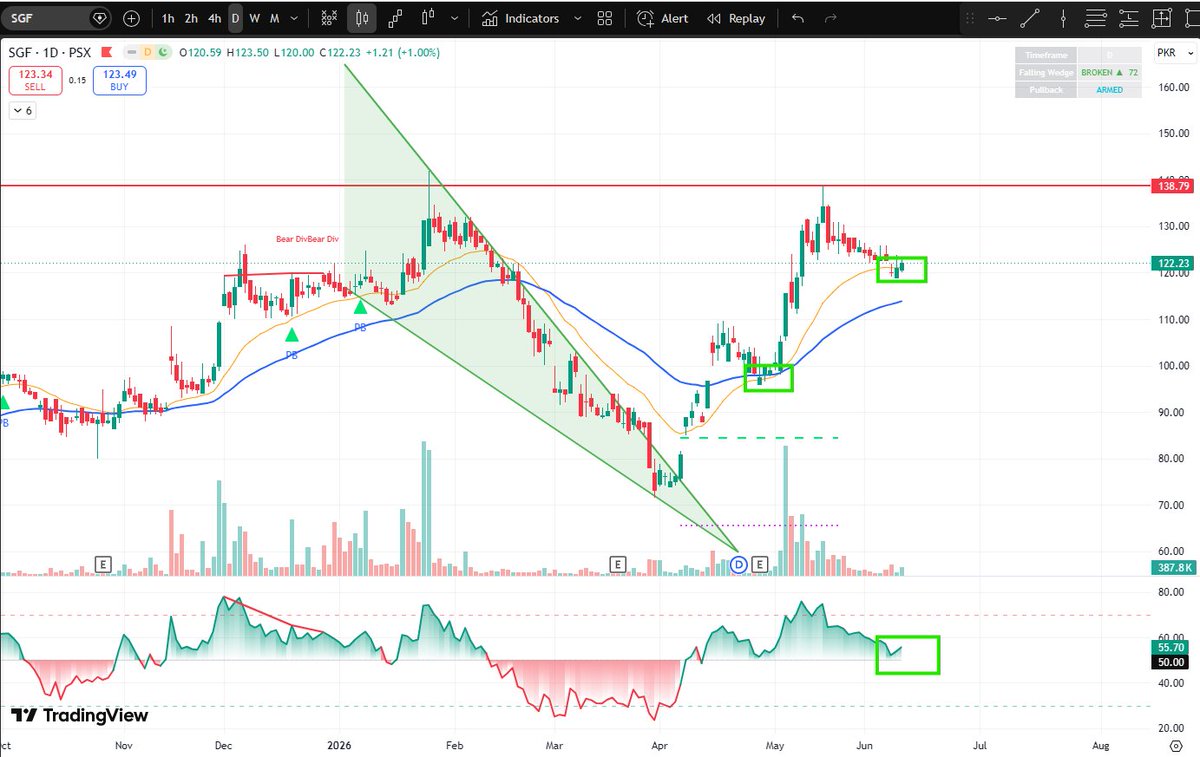Screen dimensions: 1200x757
Task: Click the BROKEN 72 Falling Wedge cell
Action: 1109,73
